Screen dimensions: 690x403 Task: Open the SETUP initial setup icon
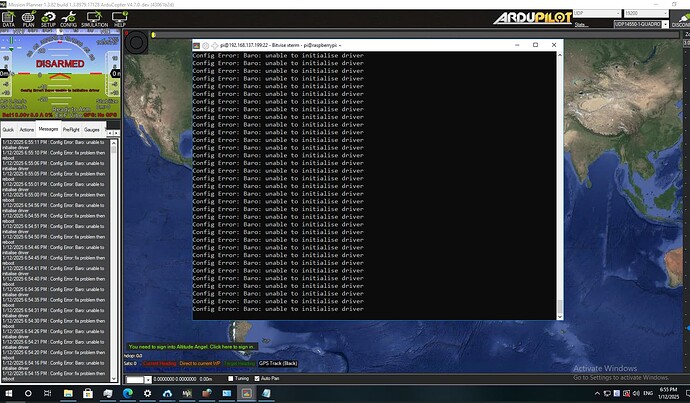tap(48, 19)
